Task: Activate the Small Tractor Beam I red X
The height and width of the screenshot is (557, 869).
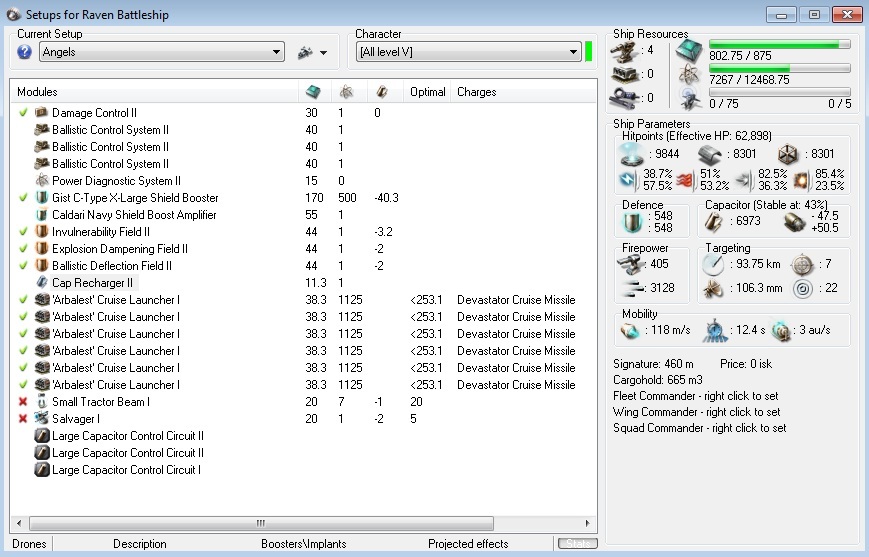Action: (x=23, y=402)
